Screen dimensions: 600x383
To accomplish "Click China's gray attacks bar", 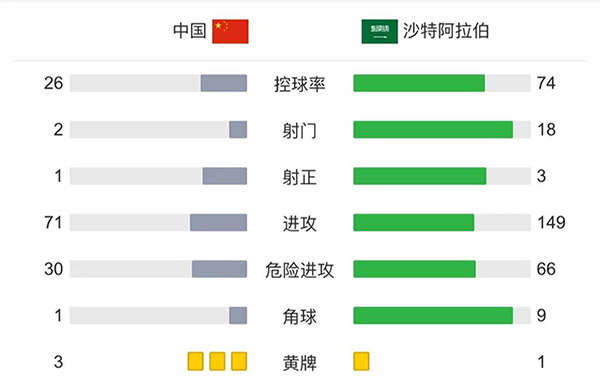I will pyautogui.click(x=218, y=223).
